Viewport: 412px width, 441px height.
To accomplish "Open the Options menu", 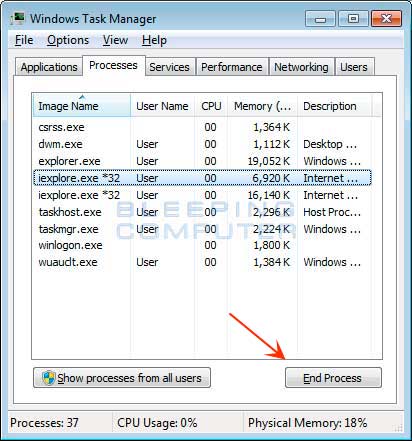I will click(x=68, y=40).
